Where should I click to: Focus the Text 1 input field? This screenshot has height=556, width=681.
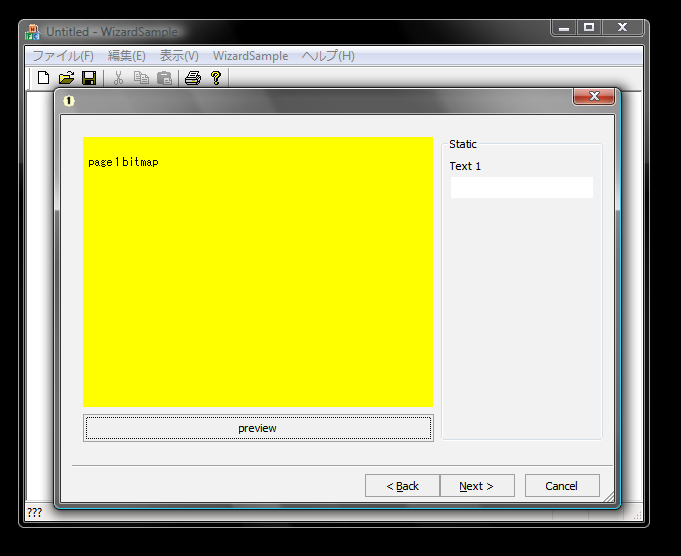(x=522, y=187)
